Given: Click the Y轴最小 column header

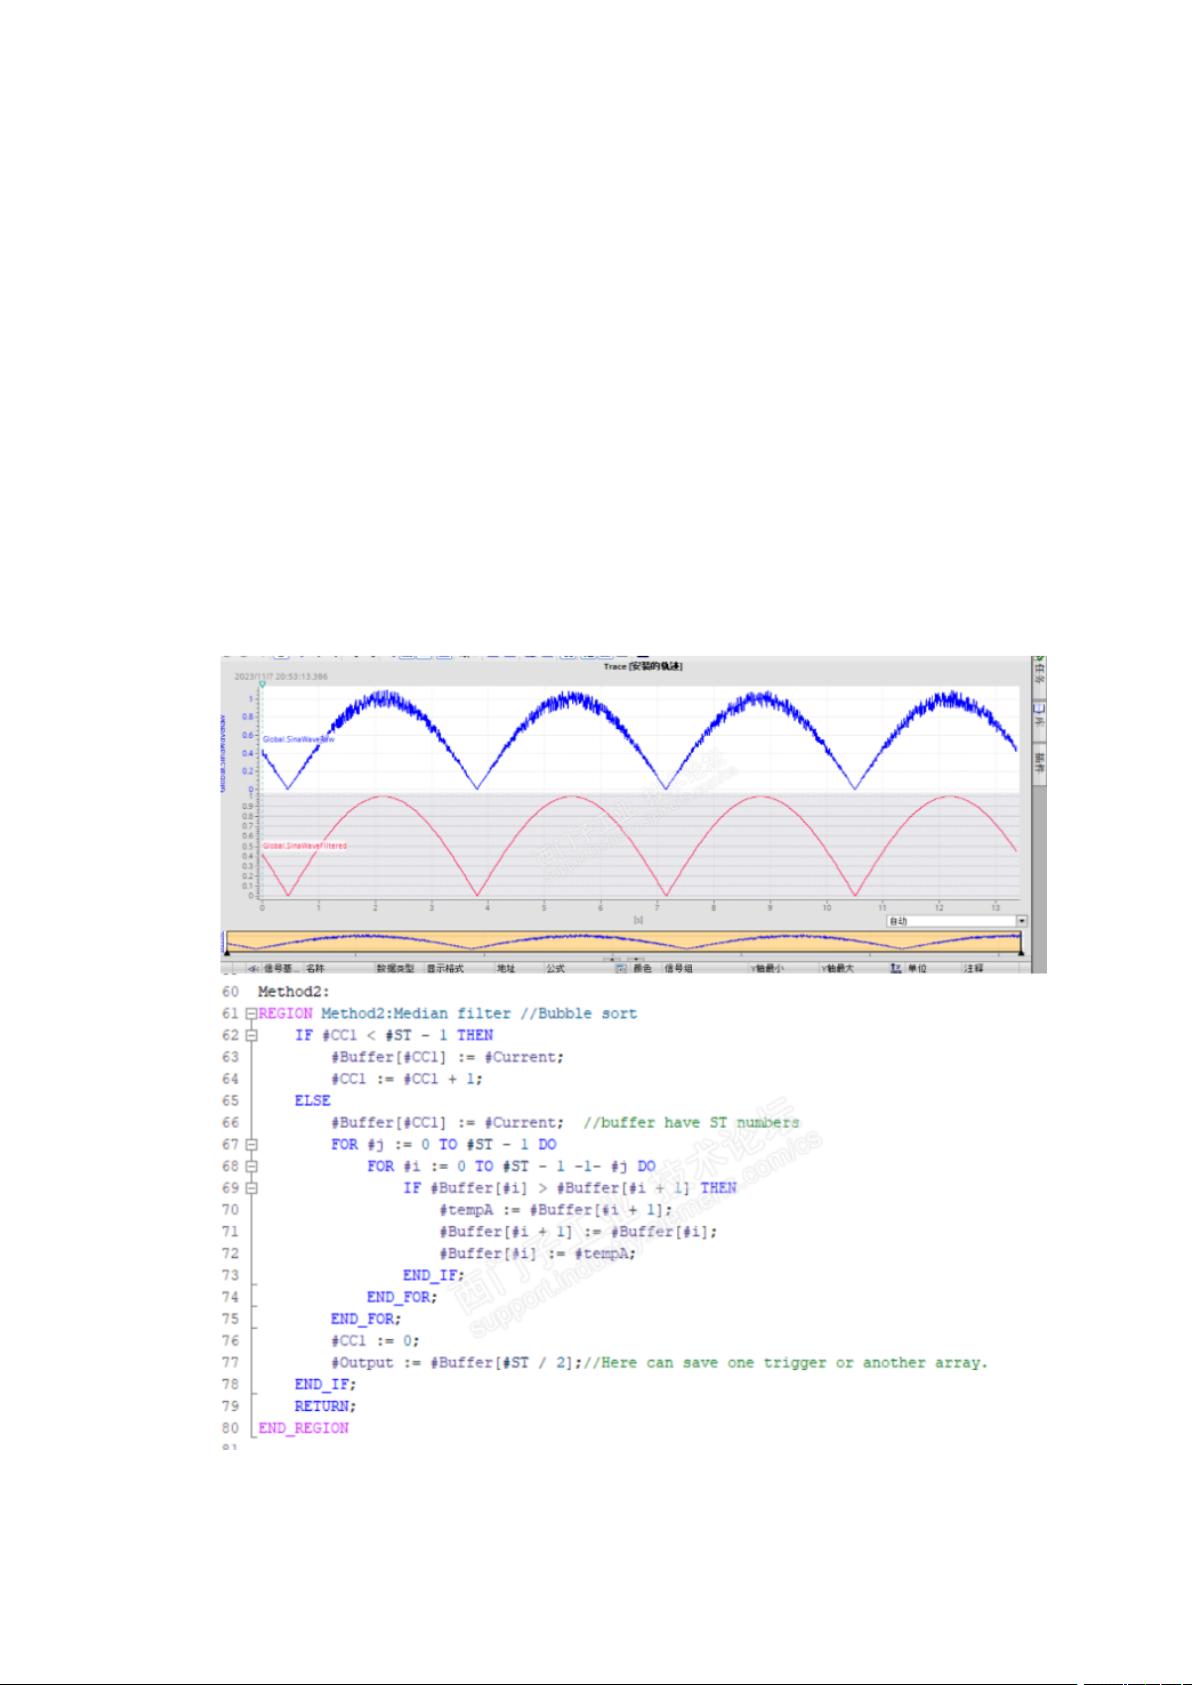Looking at the screenshot, I should coord(769,968).
